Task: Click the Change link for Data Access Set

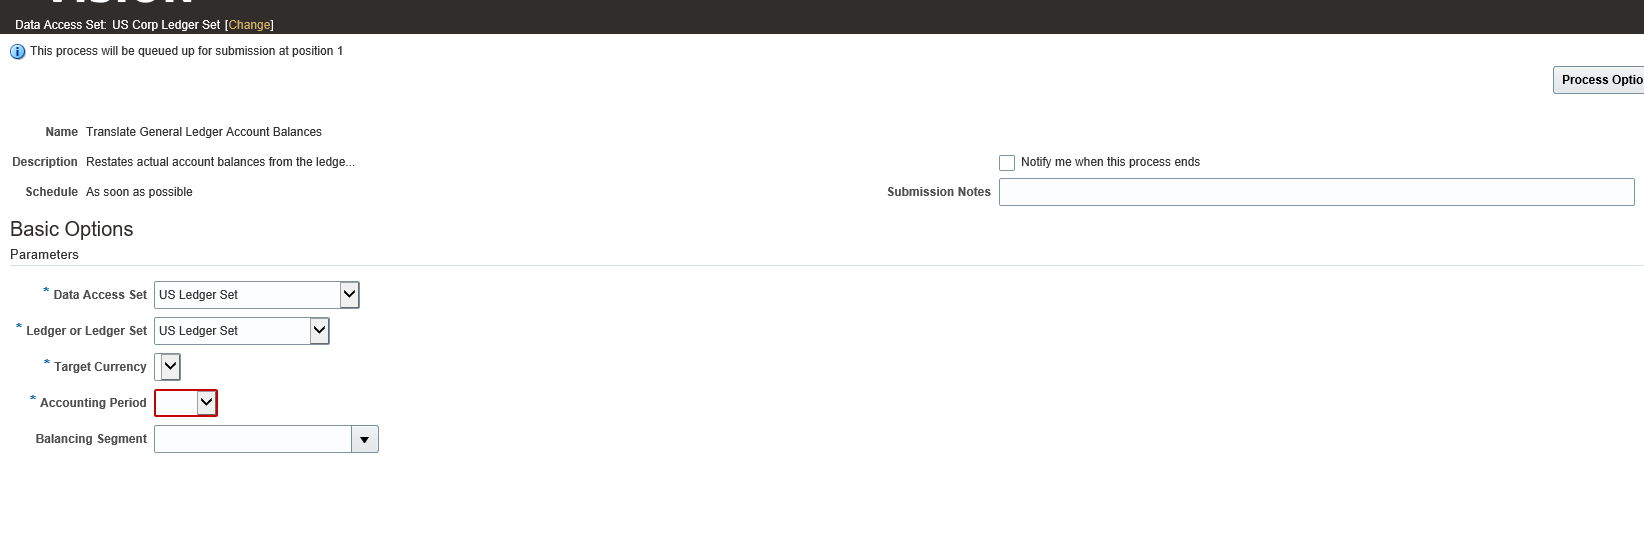Action: [x=249, y=25]
